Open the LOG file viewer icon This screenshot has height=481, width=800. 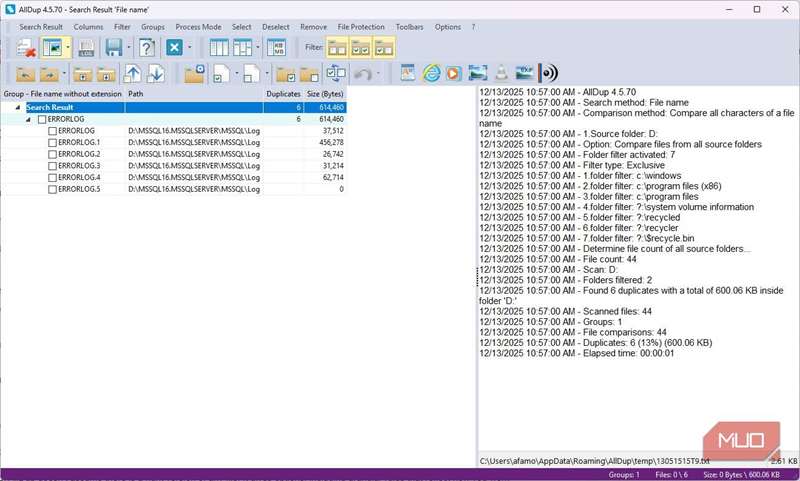pyautogui.click(x=86, y=48)
